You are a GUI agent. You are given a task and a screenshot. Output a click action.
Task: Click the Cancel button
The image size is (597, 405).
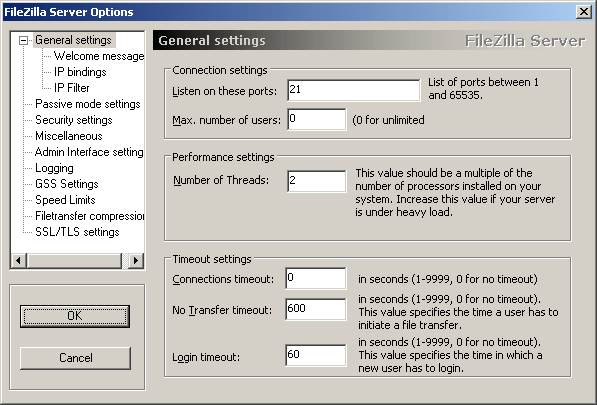tap(75, 358)
